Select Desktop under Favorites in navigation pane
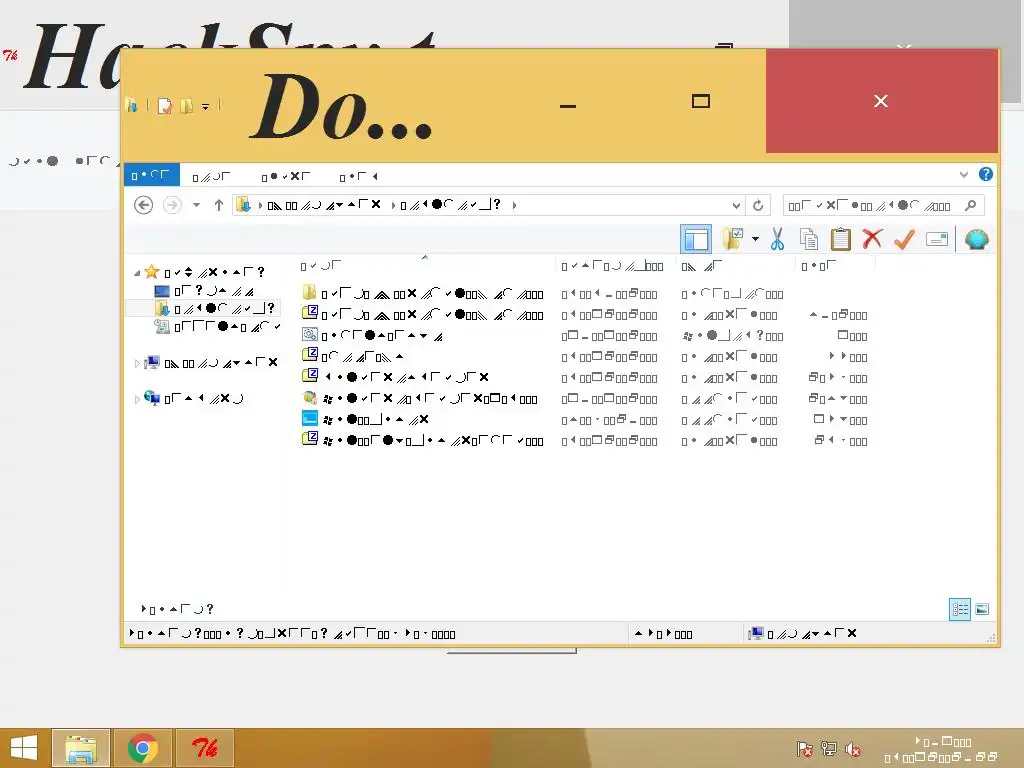This screenshot has height=768, width=1024. pyautogui.click(x=204, y=291)
